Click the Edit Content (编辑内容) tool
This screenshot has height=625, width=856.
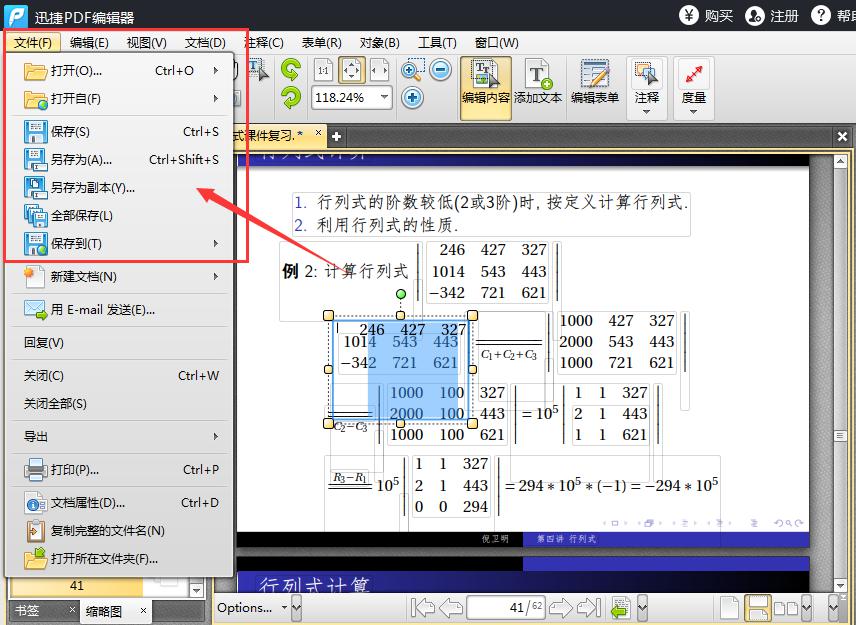(485, 82)
